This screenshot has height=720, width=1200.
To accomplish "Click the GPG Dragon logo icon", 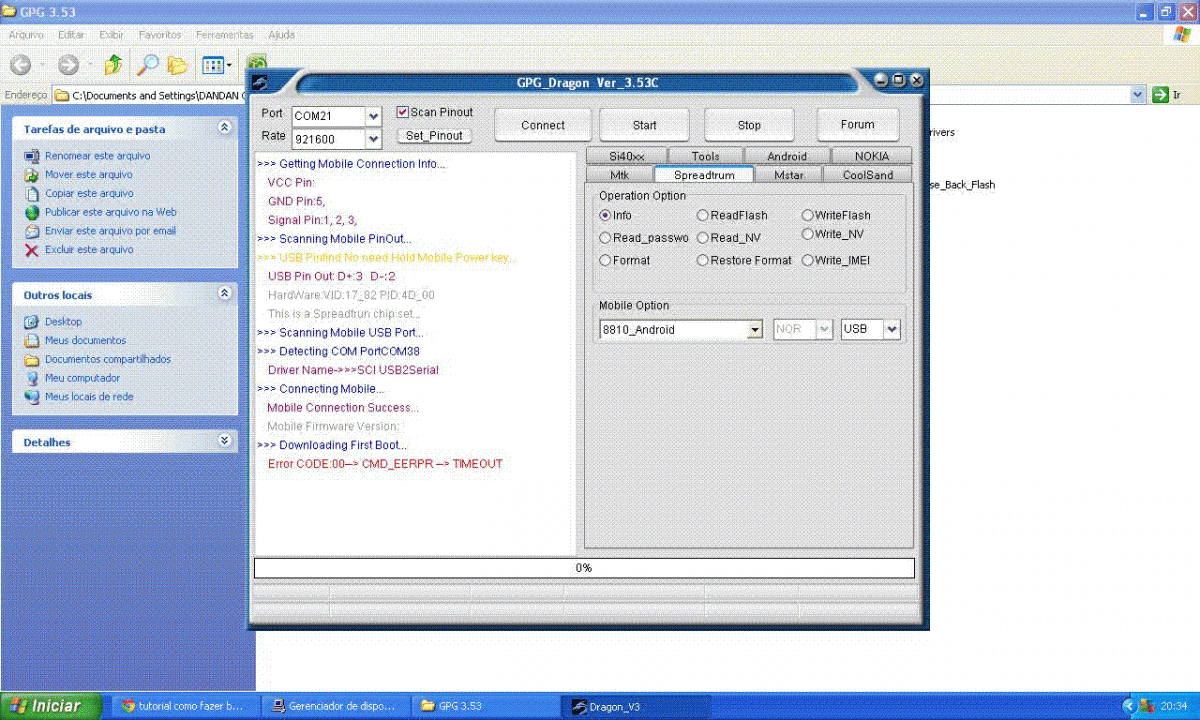I will (x=259, y=82).
